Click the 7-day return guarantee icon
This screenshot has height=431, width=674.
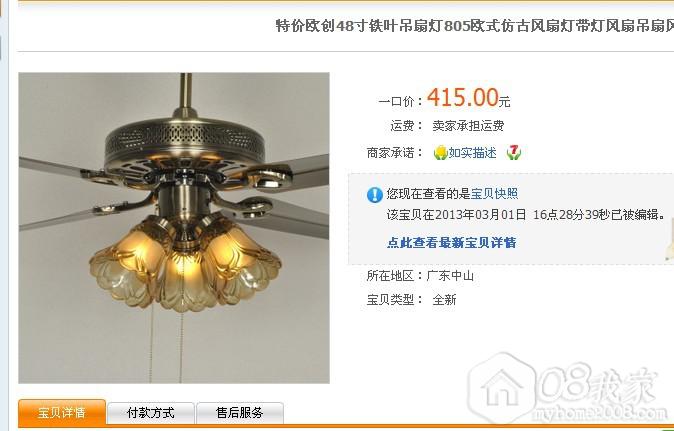pyautogui.click(x=513, y=152)
